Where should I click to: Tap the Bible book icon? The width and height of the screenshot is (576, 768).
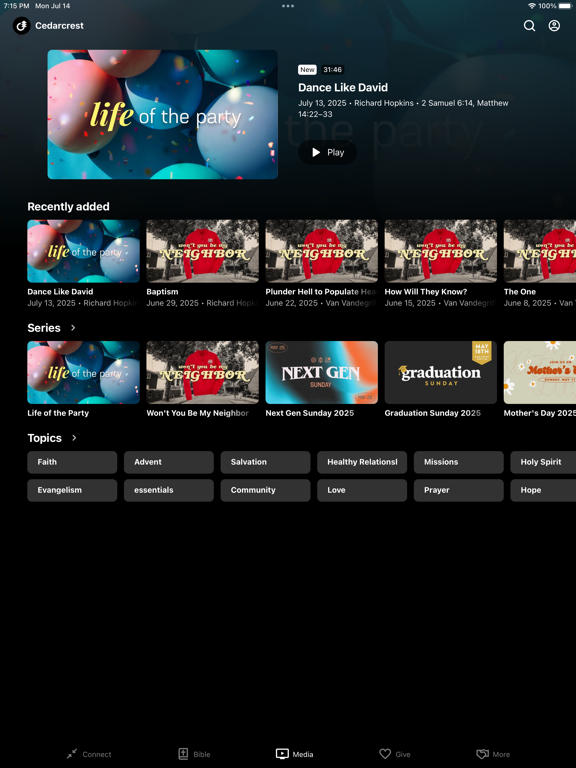tap(183, 753)
